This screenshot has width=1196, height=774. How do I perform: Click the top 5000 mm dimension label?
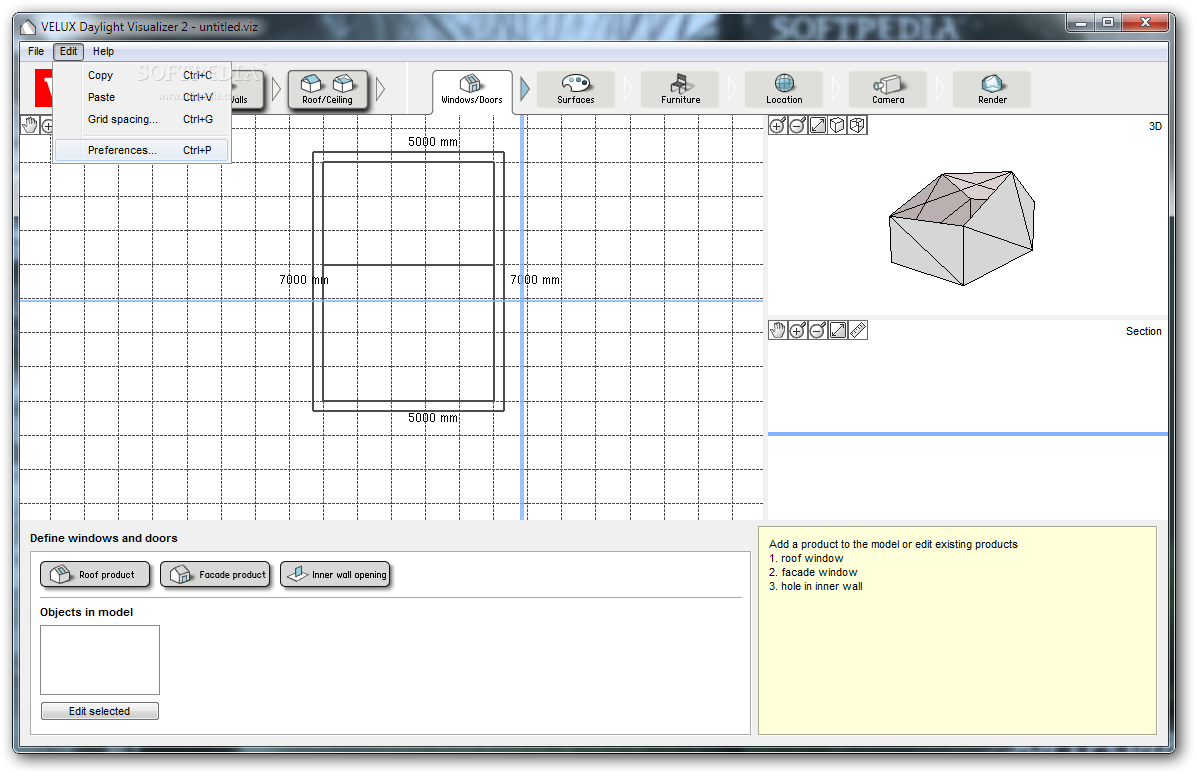point(433,142)
